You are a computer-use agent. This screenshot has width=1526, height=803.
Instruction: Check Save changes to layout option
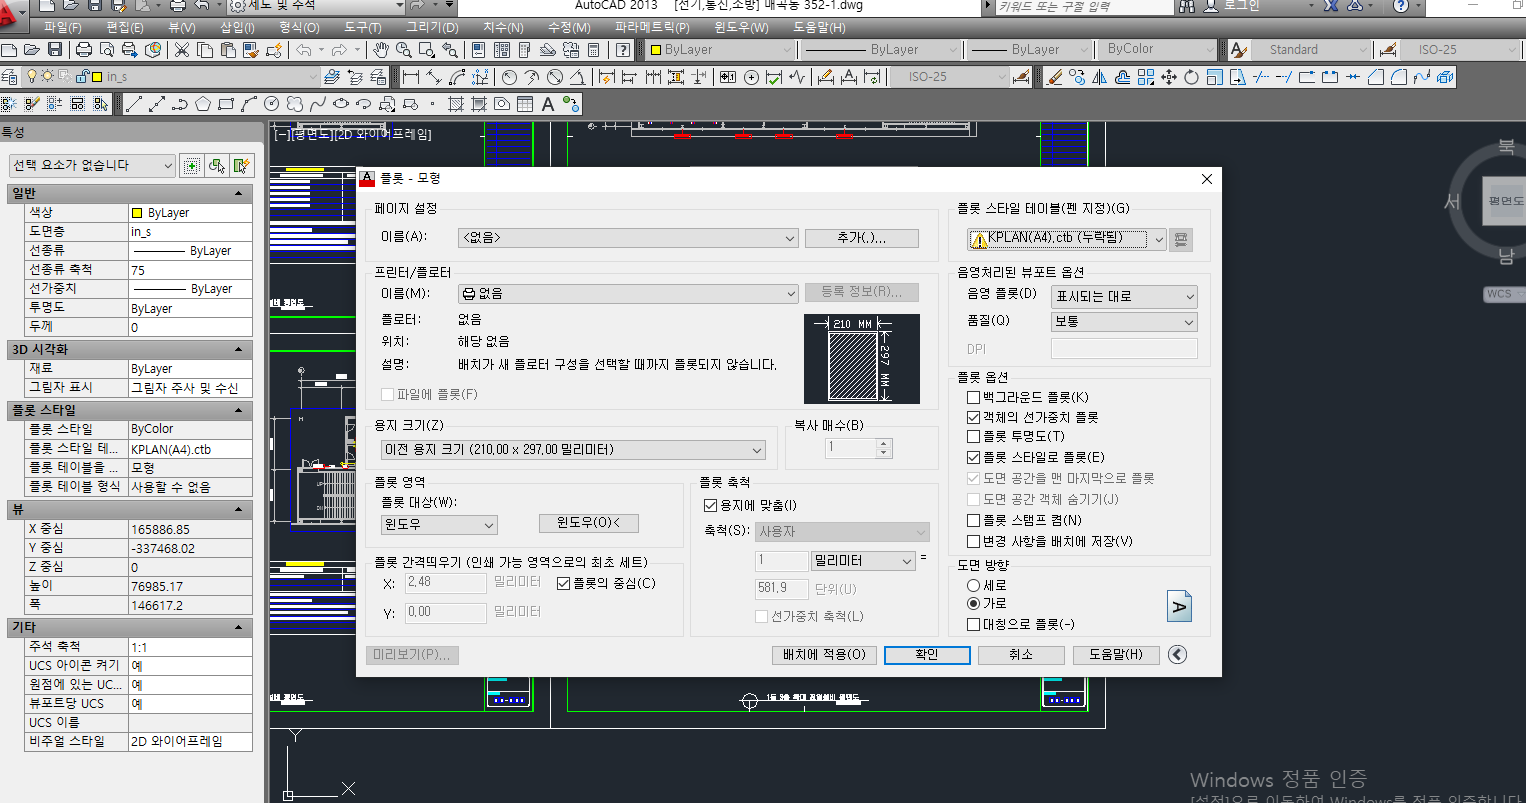click(974, 541)
